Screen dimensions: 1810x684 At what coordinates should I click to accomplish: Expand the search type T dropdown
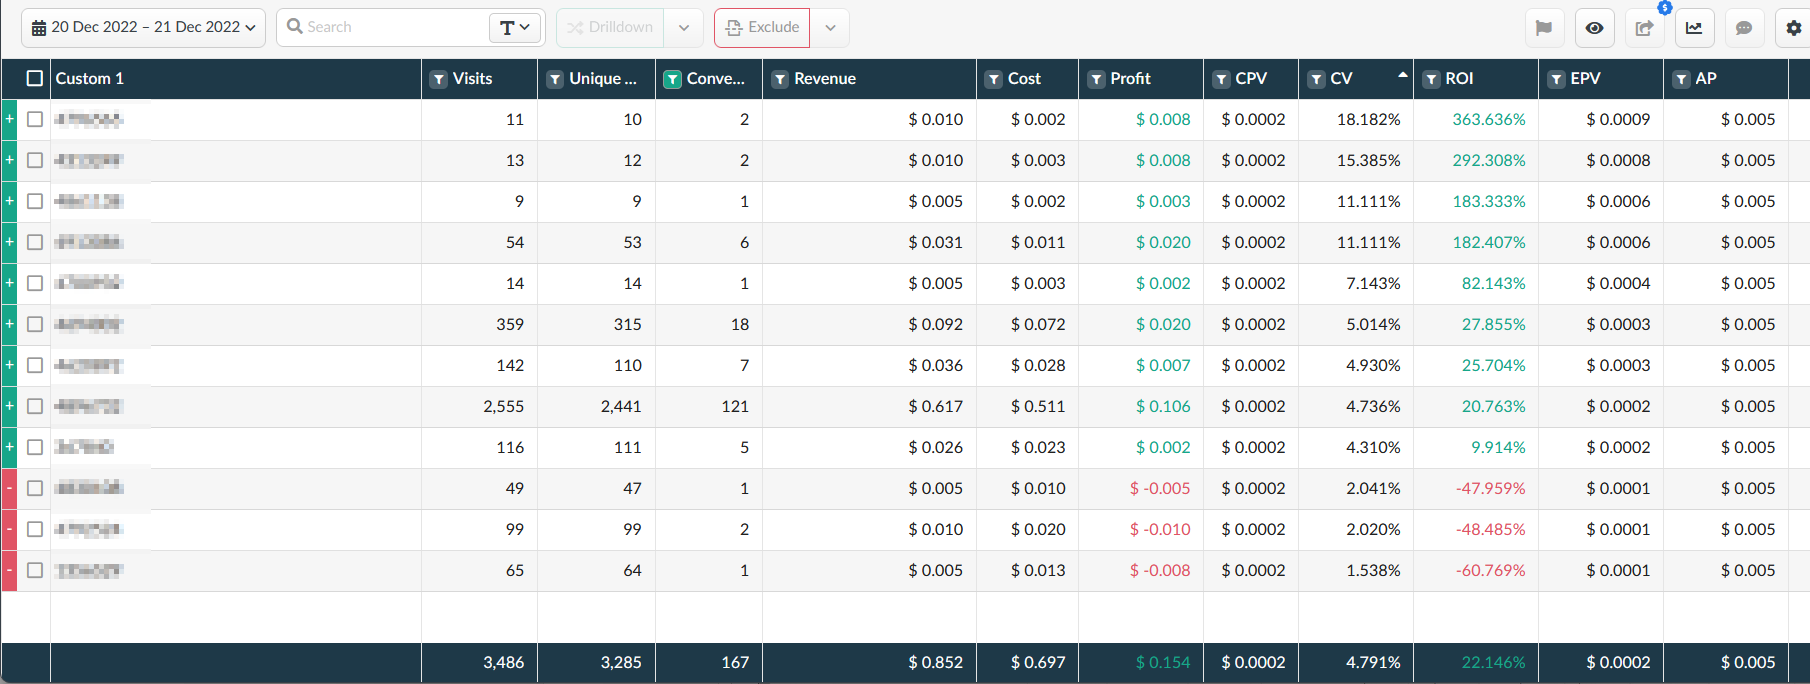click(515, 28)
